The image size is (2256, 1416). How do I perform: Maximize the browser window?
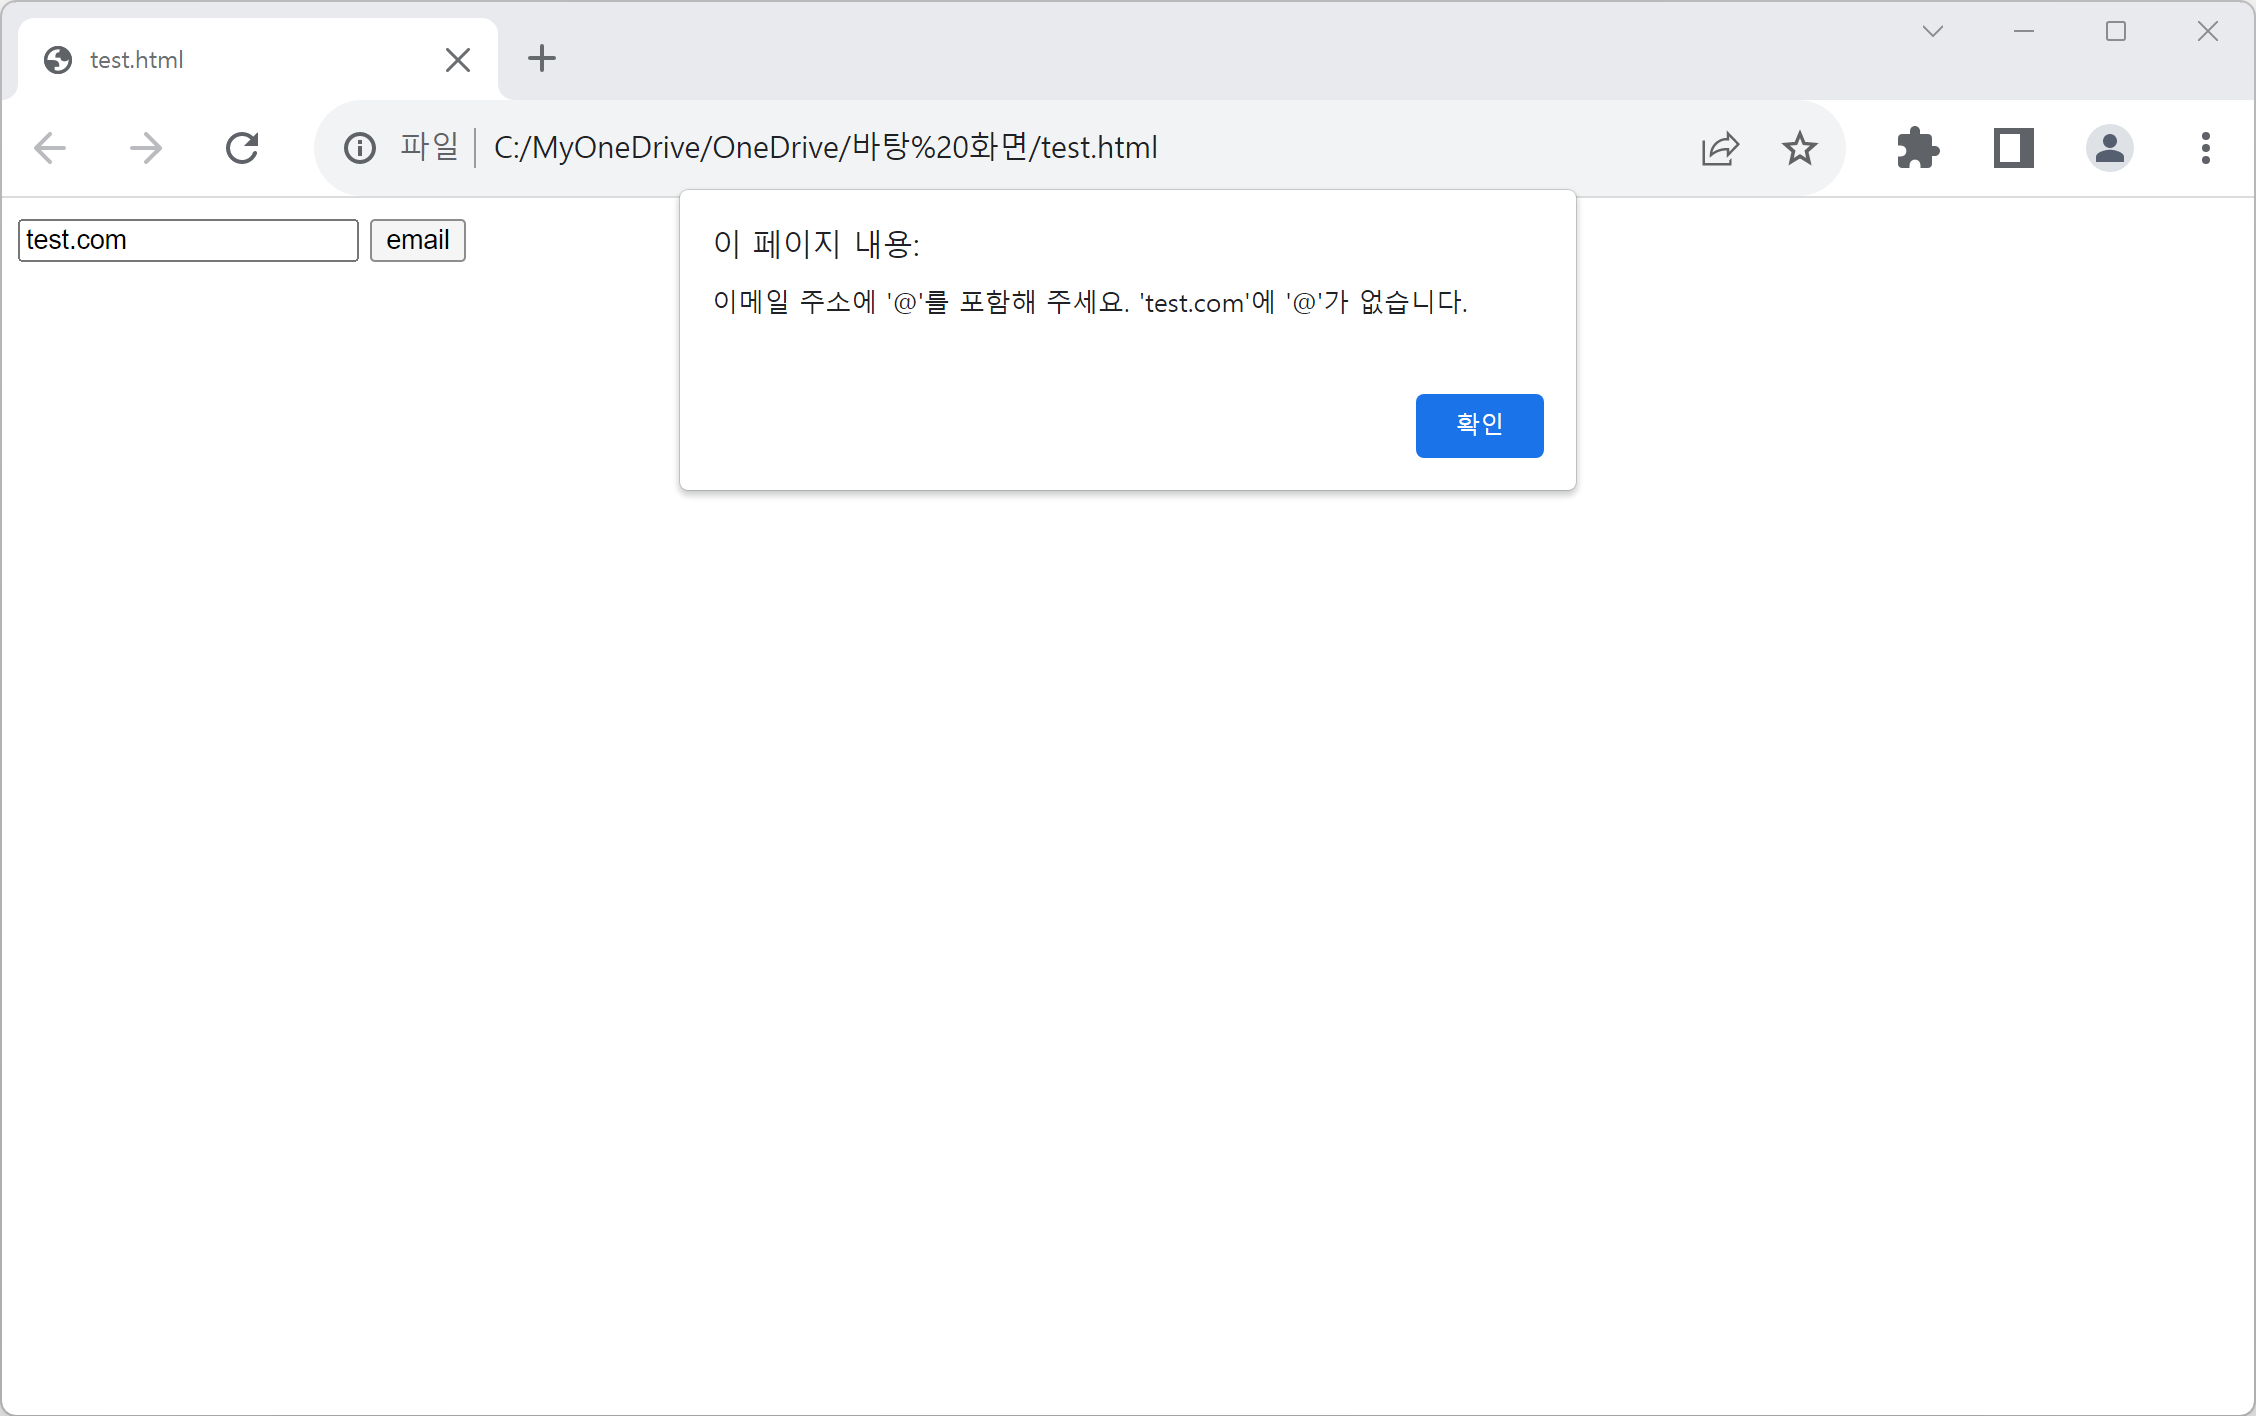pos(2116,32)
